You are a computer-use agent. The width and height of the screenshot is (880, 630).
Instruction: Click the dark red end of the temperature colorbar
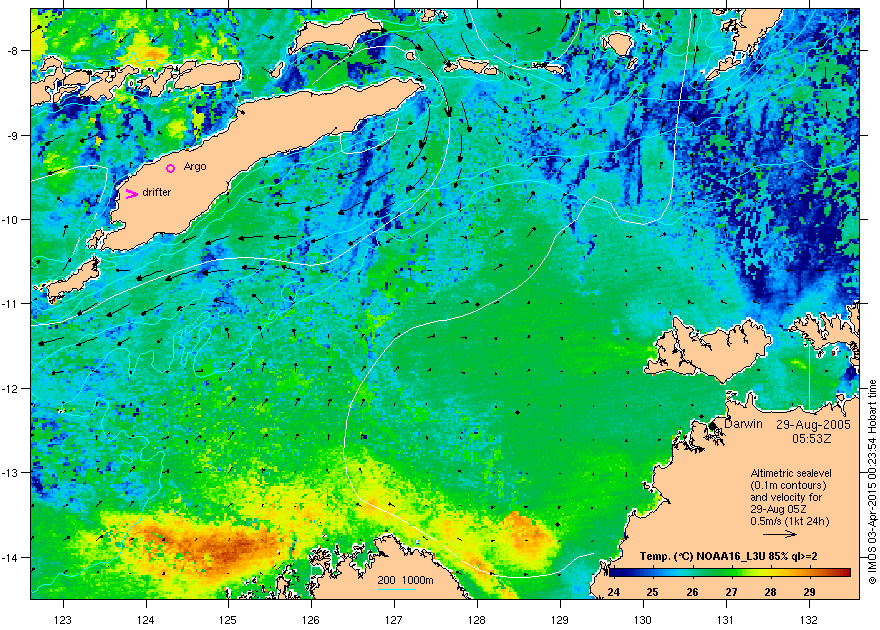pos(846,572)
